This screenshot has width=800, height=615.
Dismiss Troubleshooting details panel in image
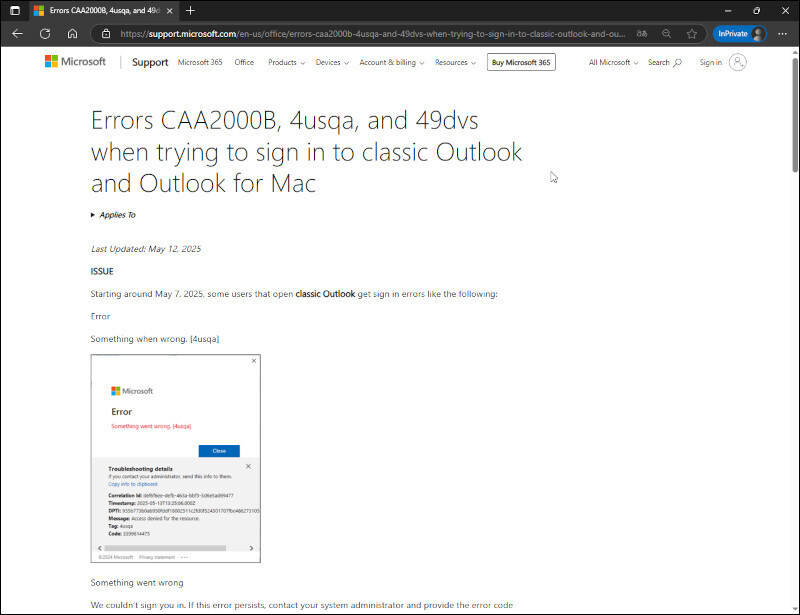coord(248,466)
